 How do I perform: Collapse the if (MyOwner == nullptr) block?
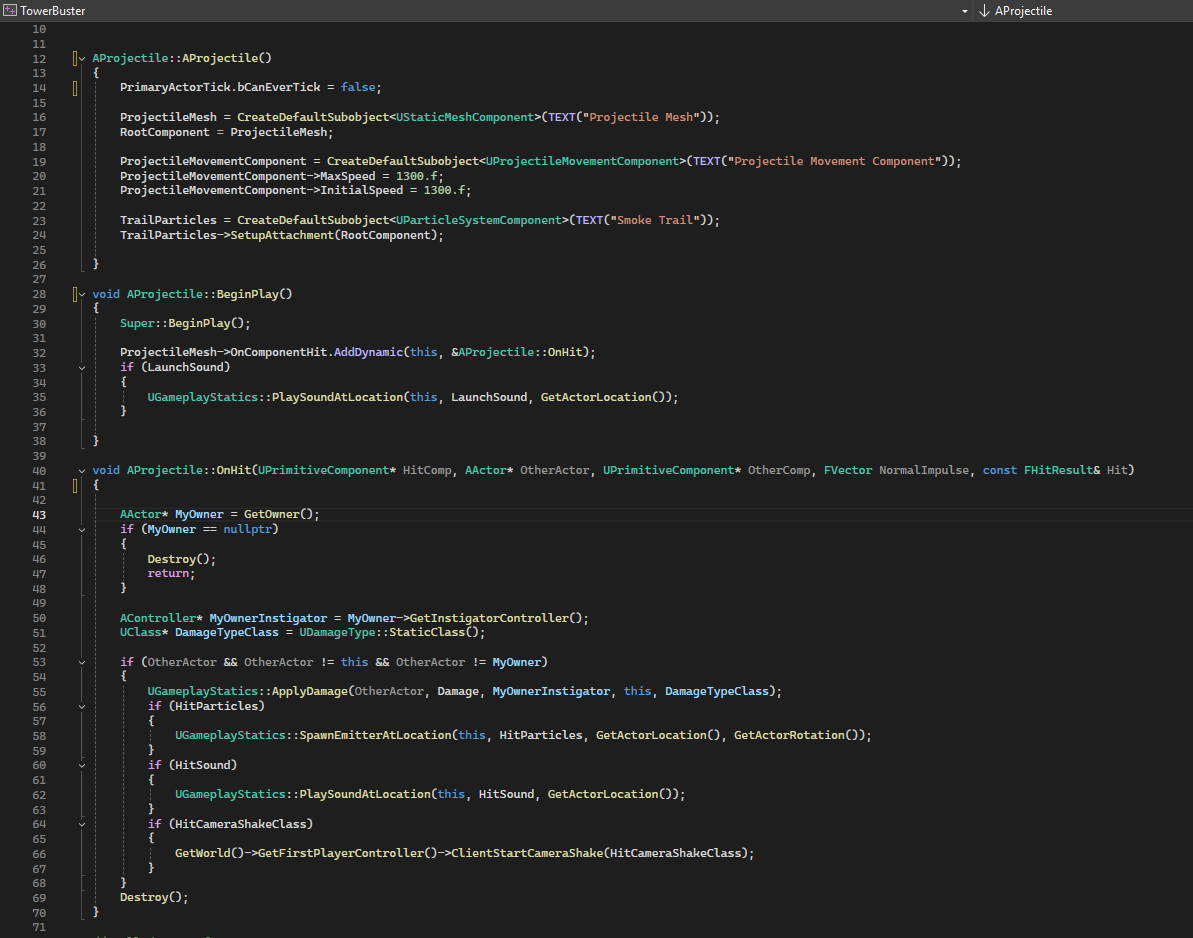(x=83, y=529)
